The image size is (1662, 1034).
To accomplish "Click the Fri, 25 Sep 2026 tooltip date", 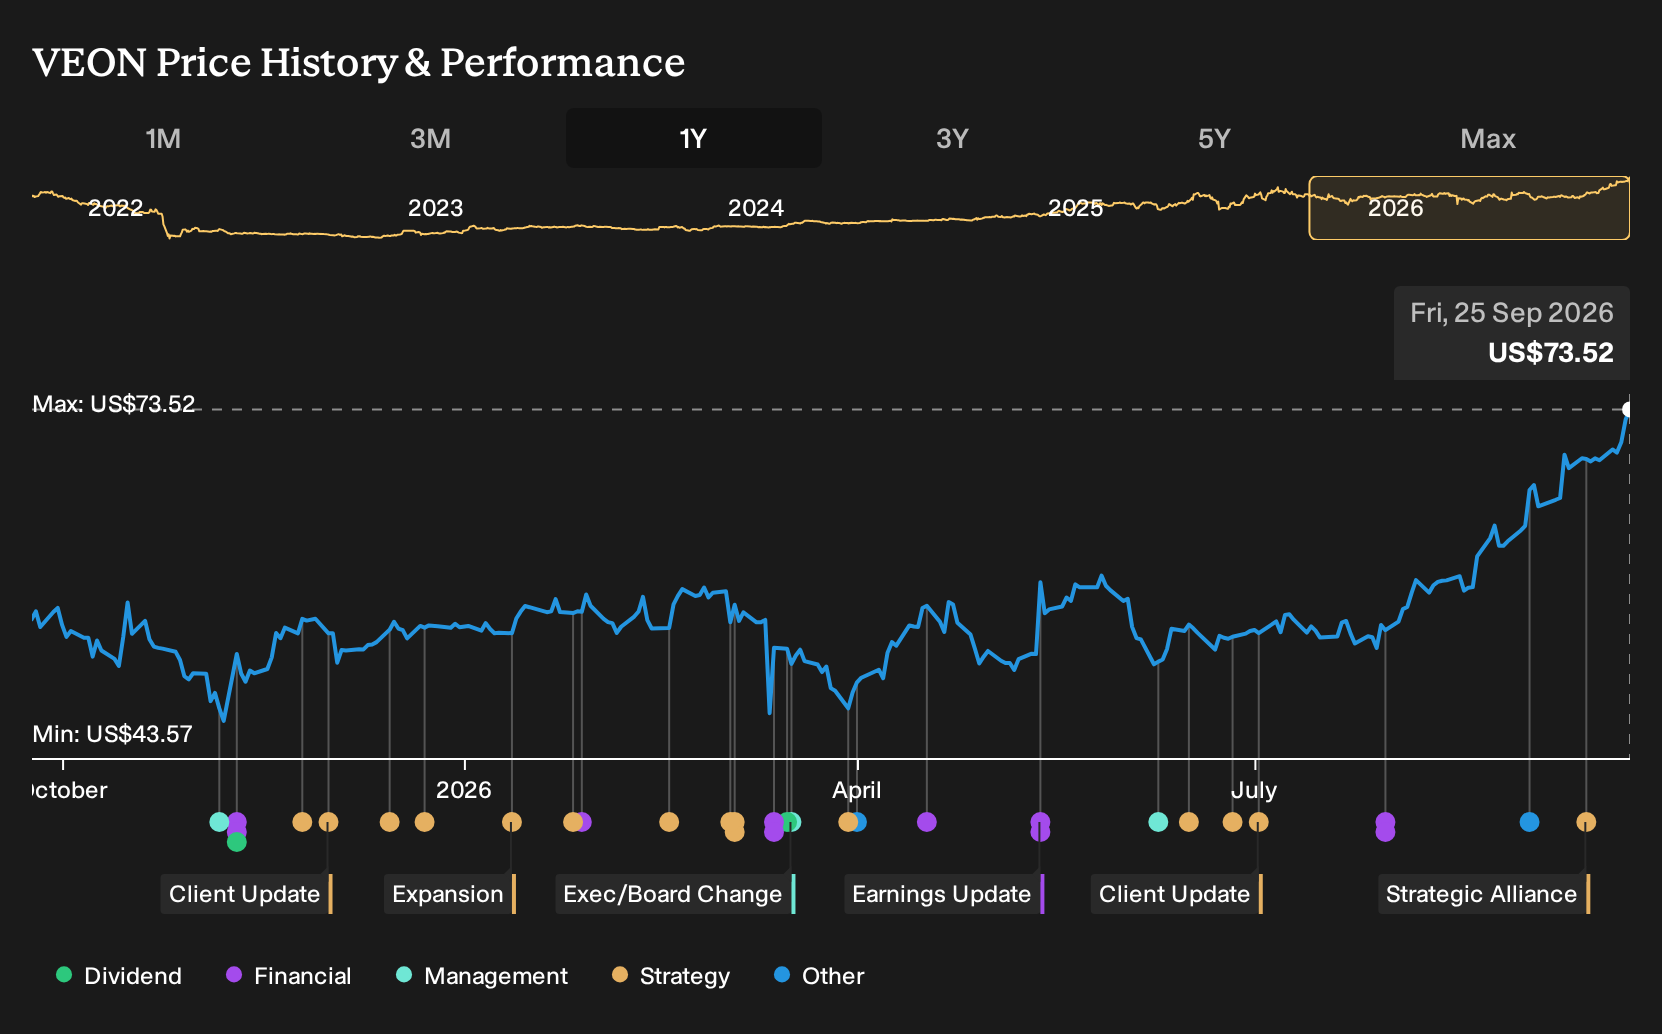I will tap(1512, 313).
